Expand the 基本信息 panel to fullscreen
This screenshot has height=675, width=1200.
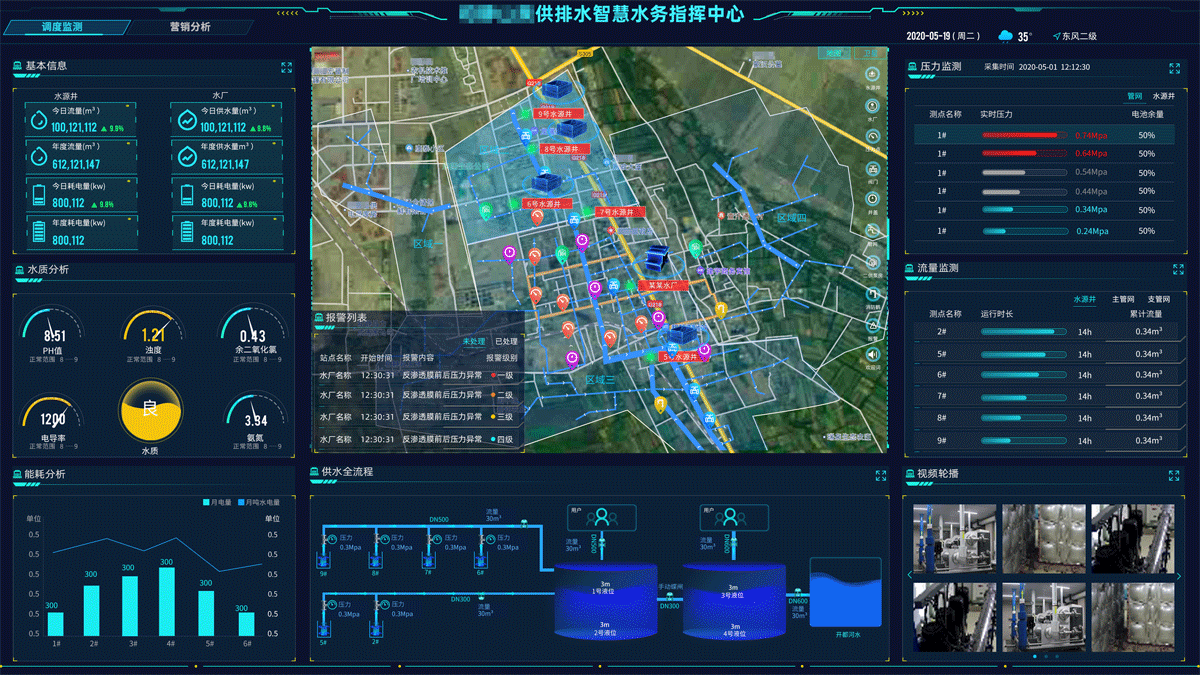pyautogui.click(x=287, y=67)
